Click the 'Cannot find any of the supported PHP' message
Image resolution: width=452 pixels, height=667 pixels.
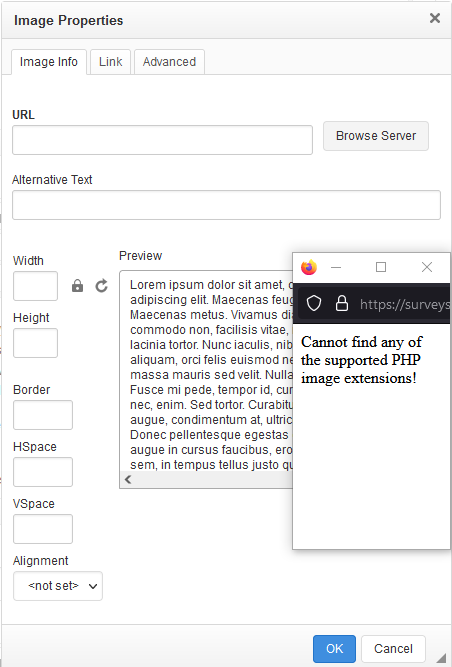coord(361,360)
